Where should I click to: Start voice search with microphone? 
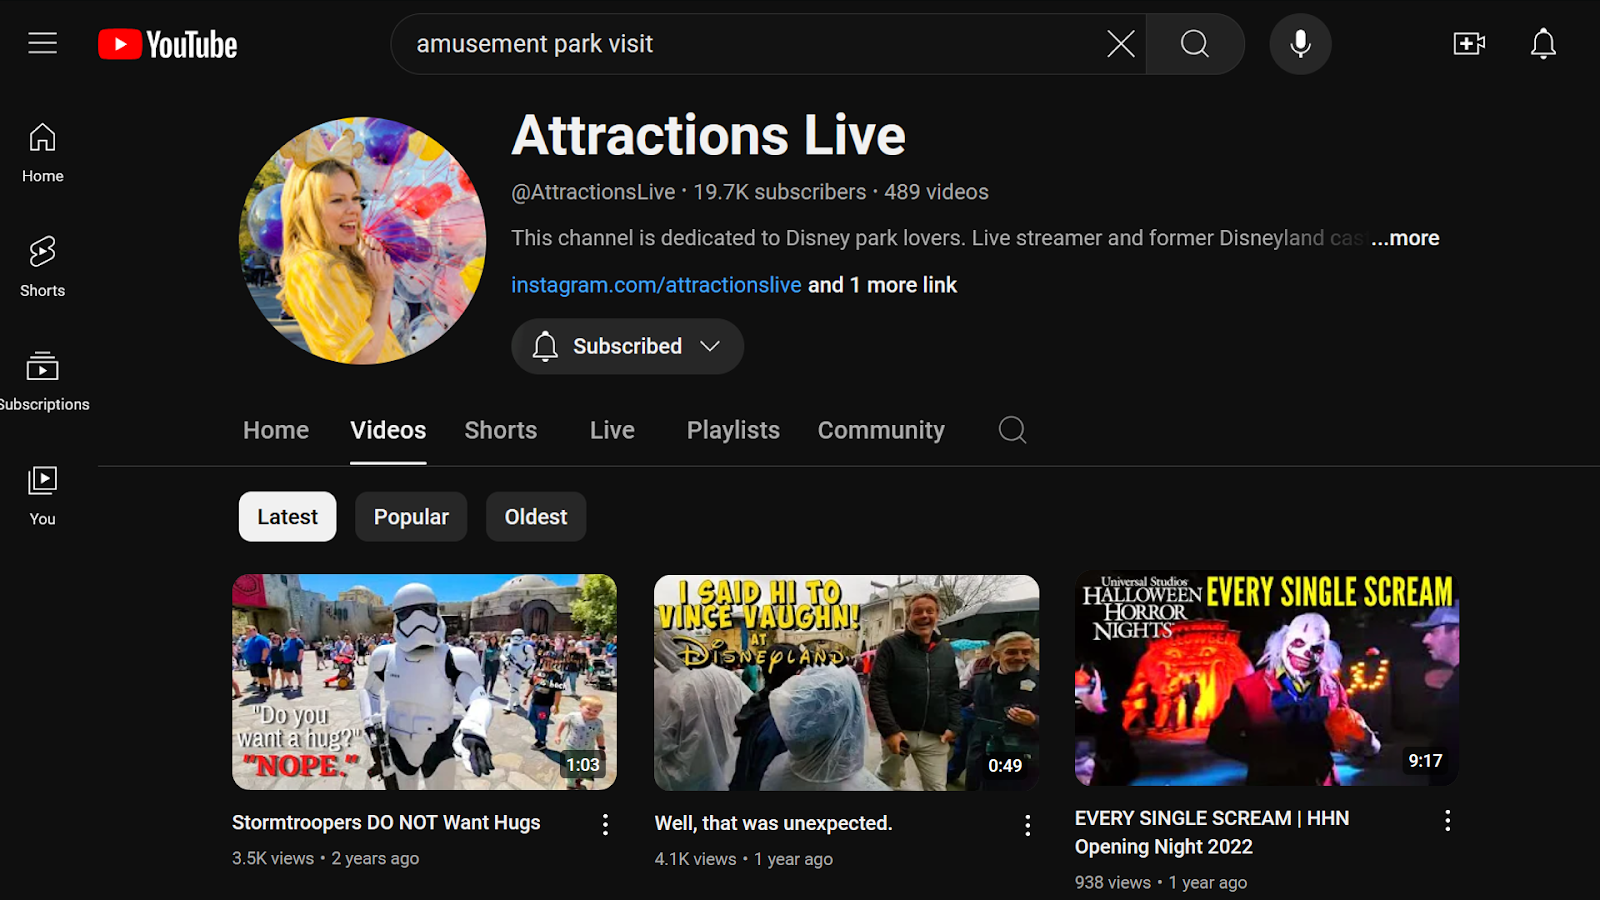tap(1300, 44)
